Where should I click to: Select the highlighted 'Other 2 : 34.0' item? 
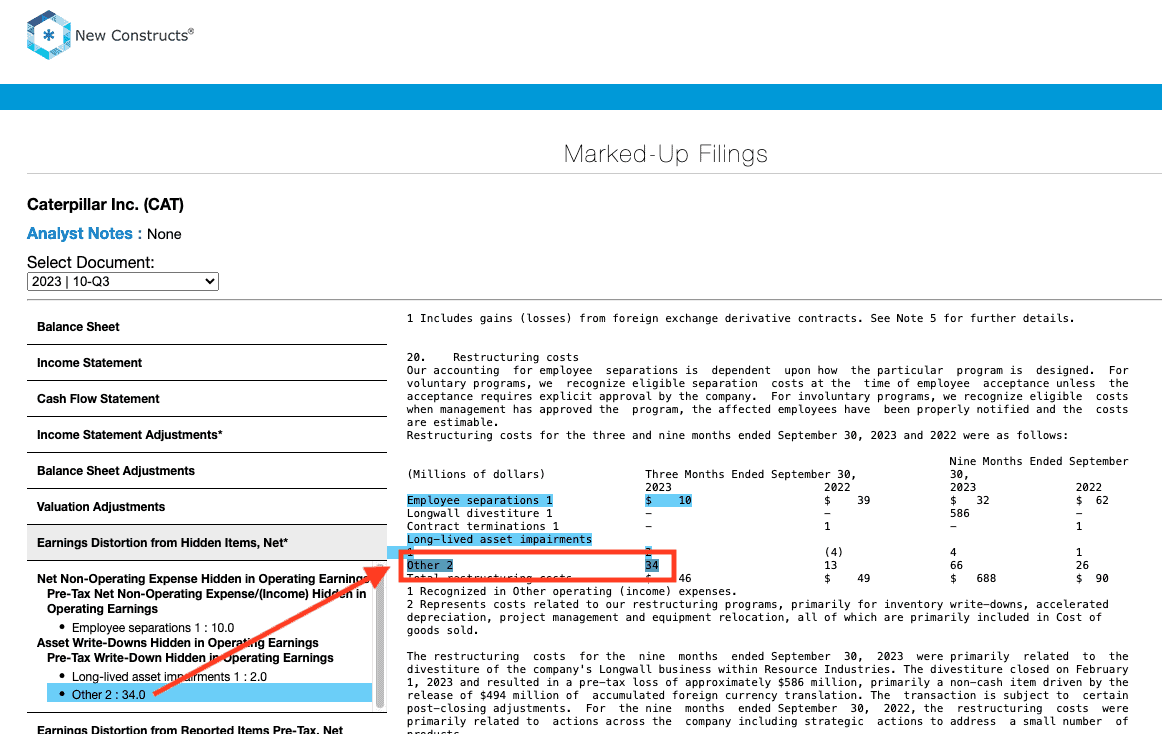210,695
